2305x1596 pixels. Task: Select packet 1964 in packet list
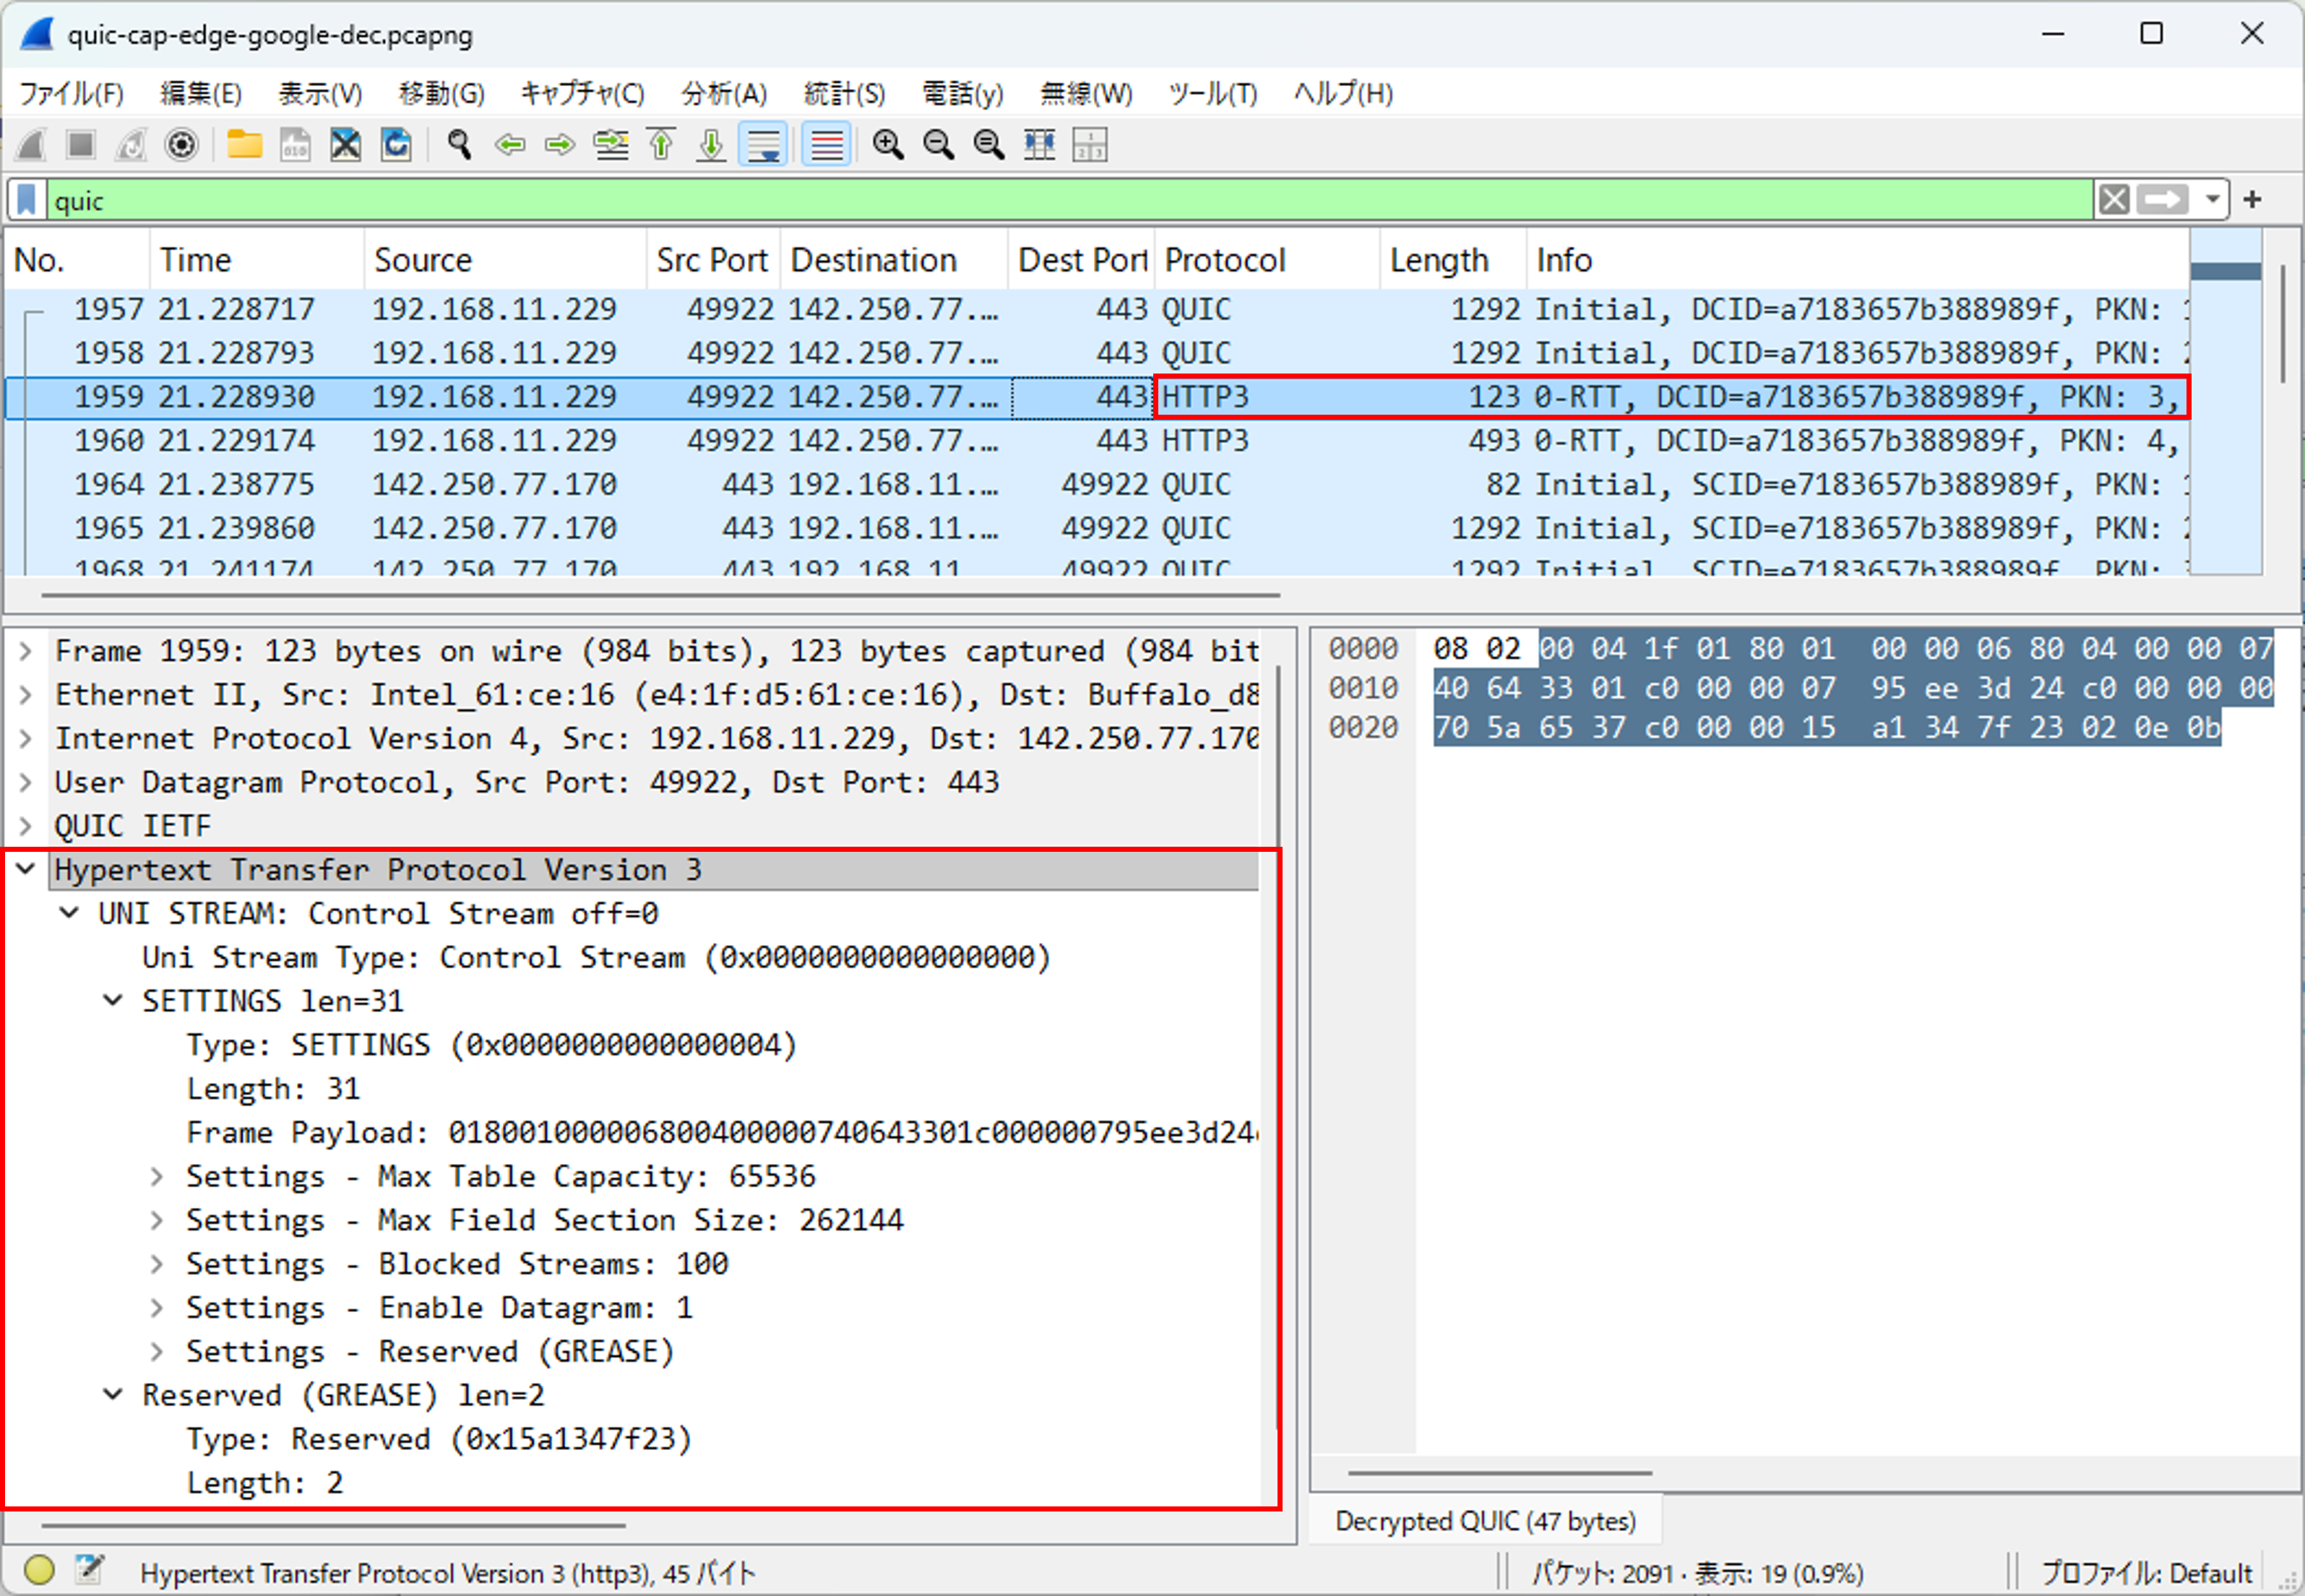click(x=1097, y=485)
